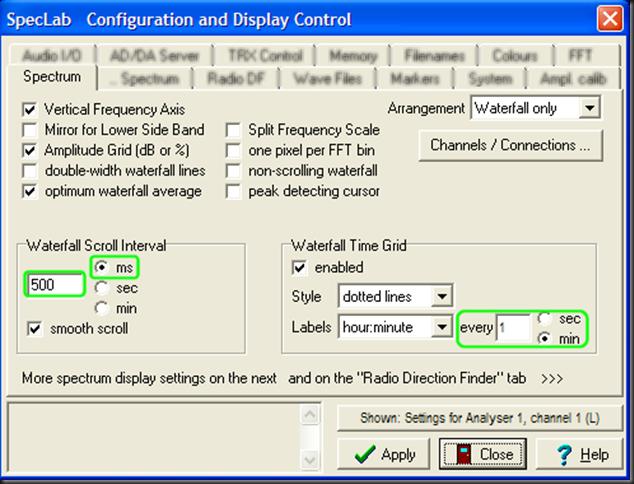Click the time grid 'every' value field
The width and height of the screenshot is (634, 484).
pyautogui.click(x=512, y=327)
